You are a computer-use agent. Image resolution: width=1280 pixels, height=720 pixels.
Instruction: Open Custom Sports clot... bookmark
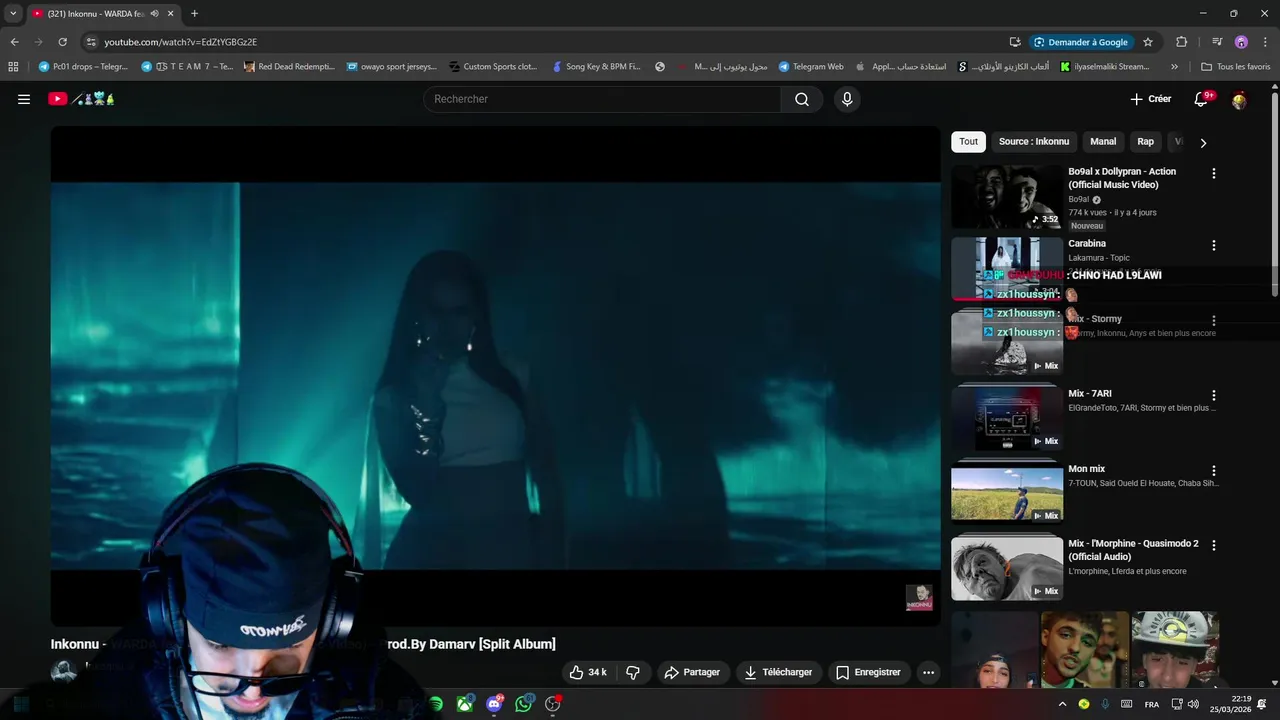click(493, 67)
